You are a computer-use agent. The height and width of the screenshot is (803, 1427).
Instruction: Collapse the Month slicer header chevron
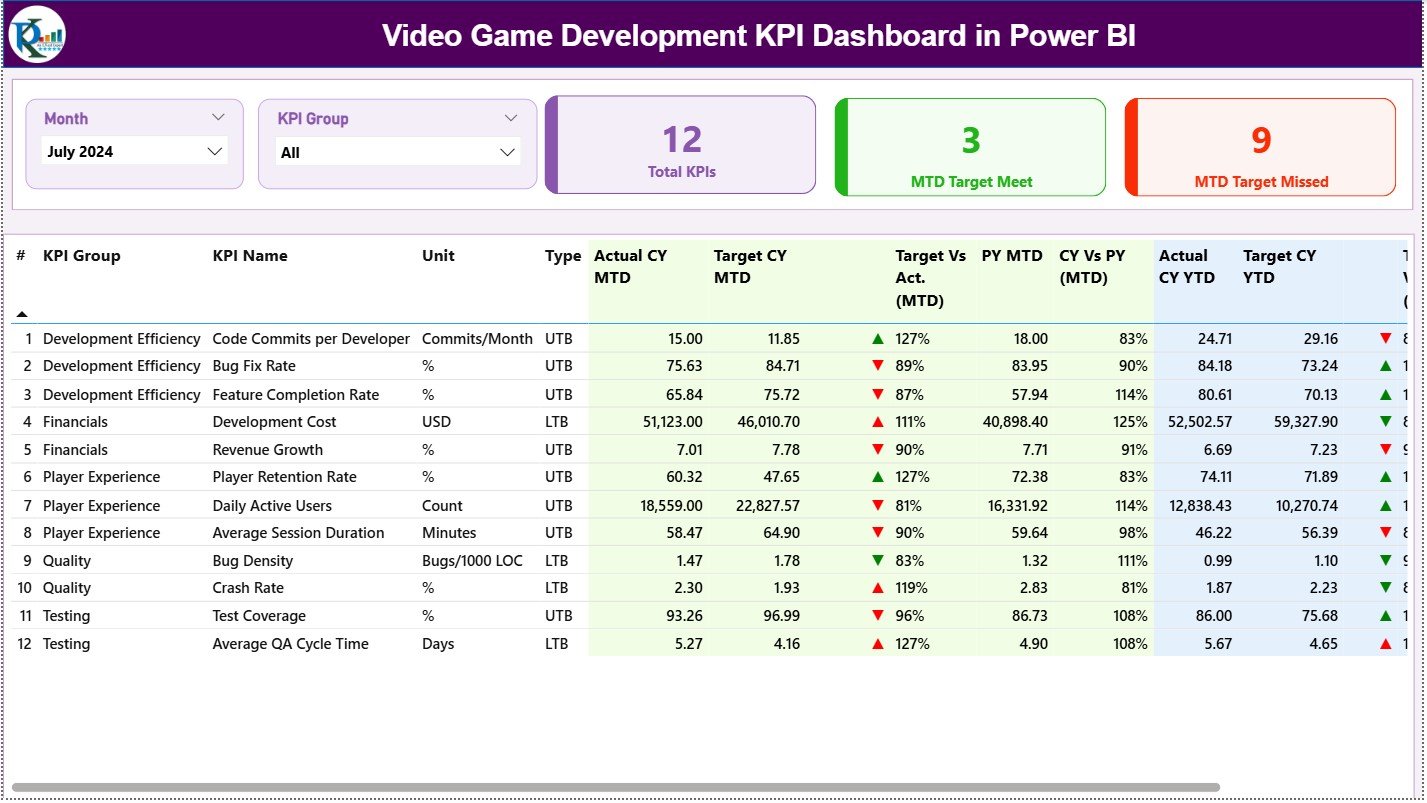click(218, 117)
